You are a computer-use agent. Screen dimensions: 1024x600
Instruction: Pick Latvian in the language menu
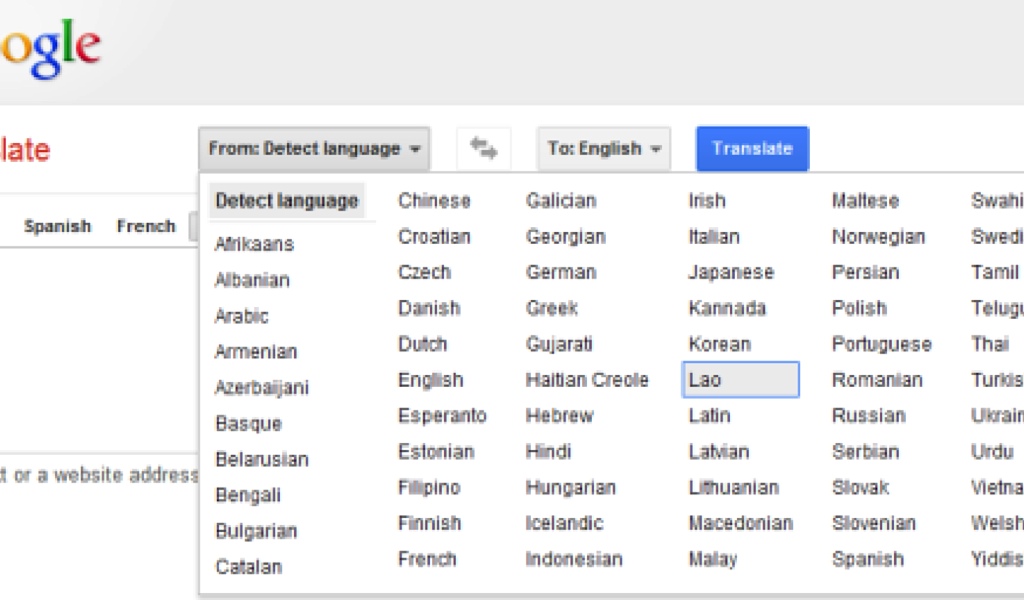coord(719,452)
